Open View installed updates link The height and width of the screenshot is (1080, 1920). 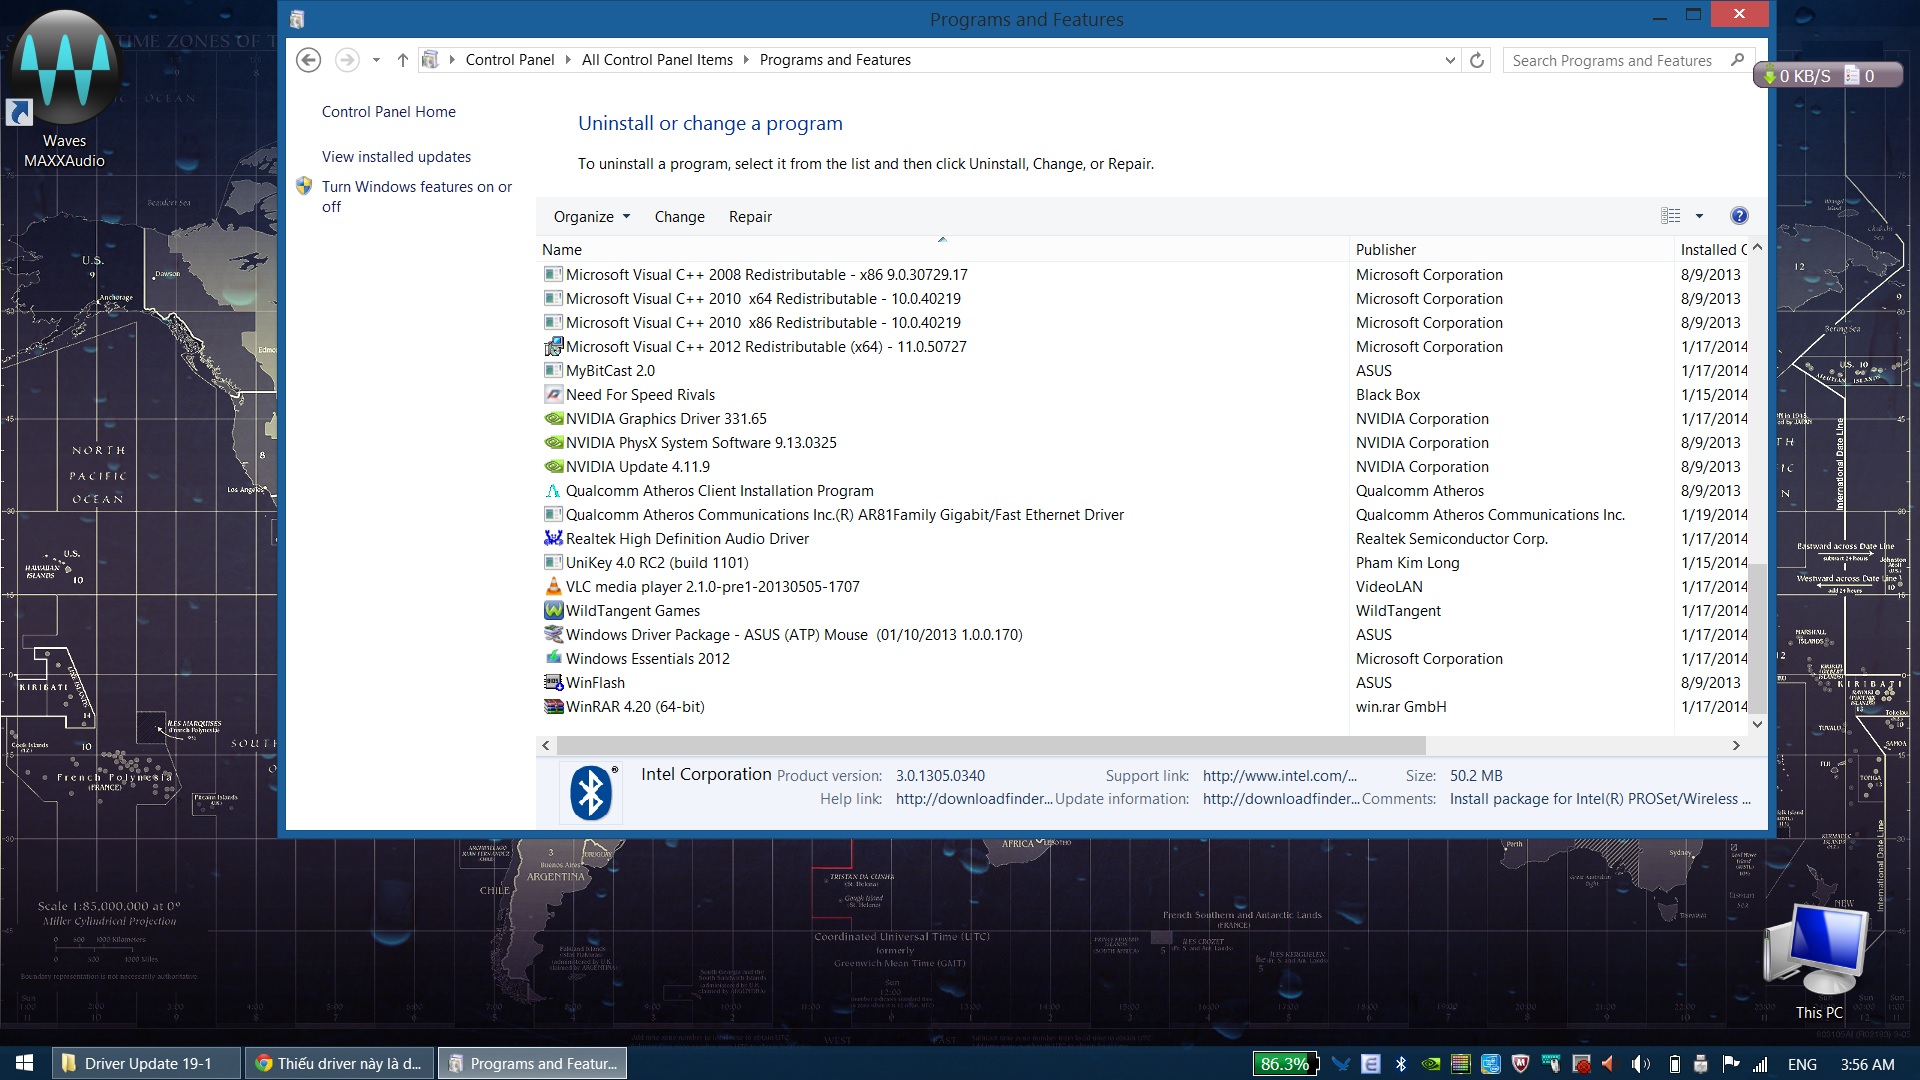click(396, 157)
